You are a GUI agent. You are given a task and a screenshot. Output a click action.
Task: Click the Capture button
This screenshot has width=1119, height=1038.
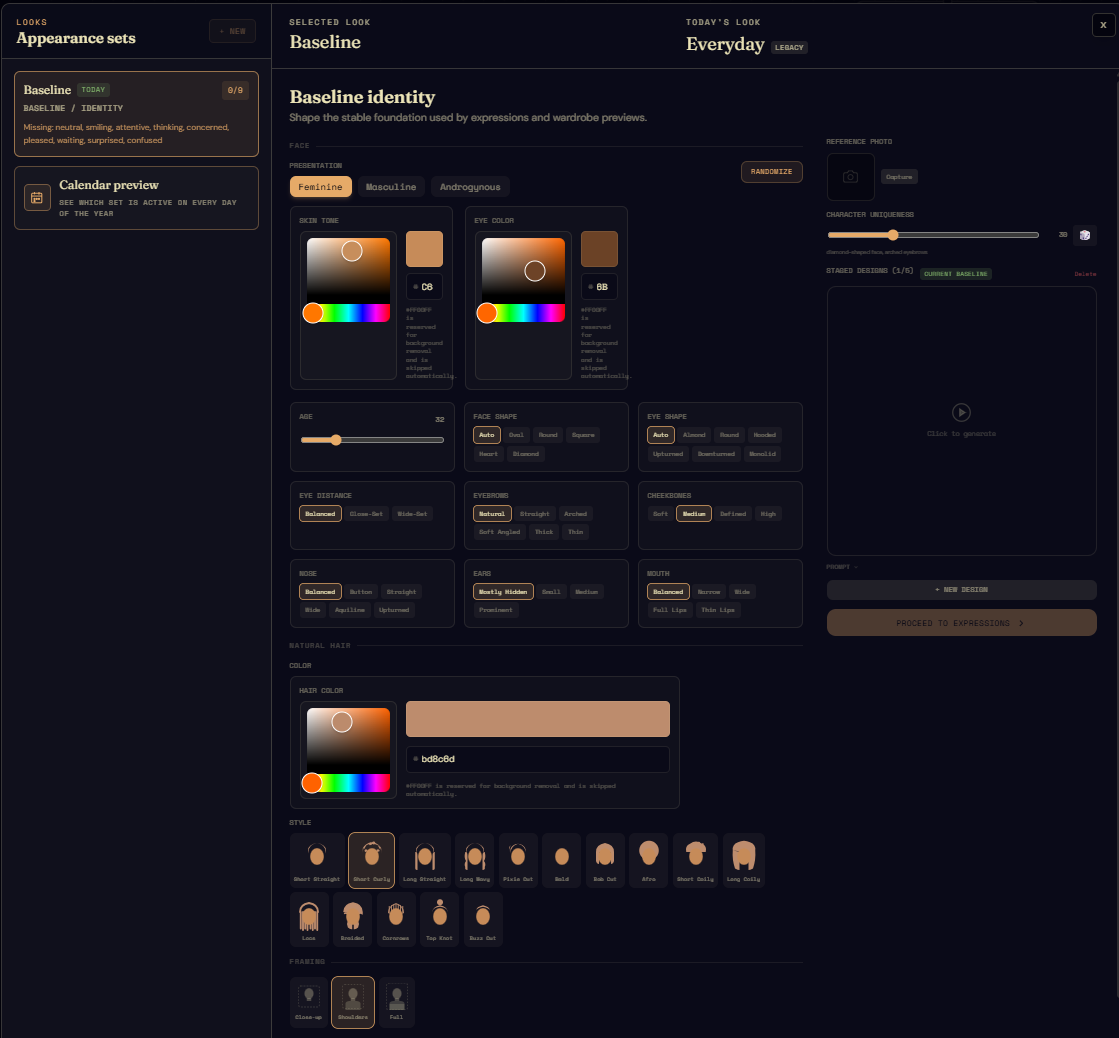coord(899,177)
